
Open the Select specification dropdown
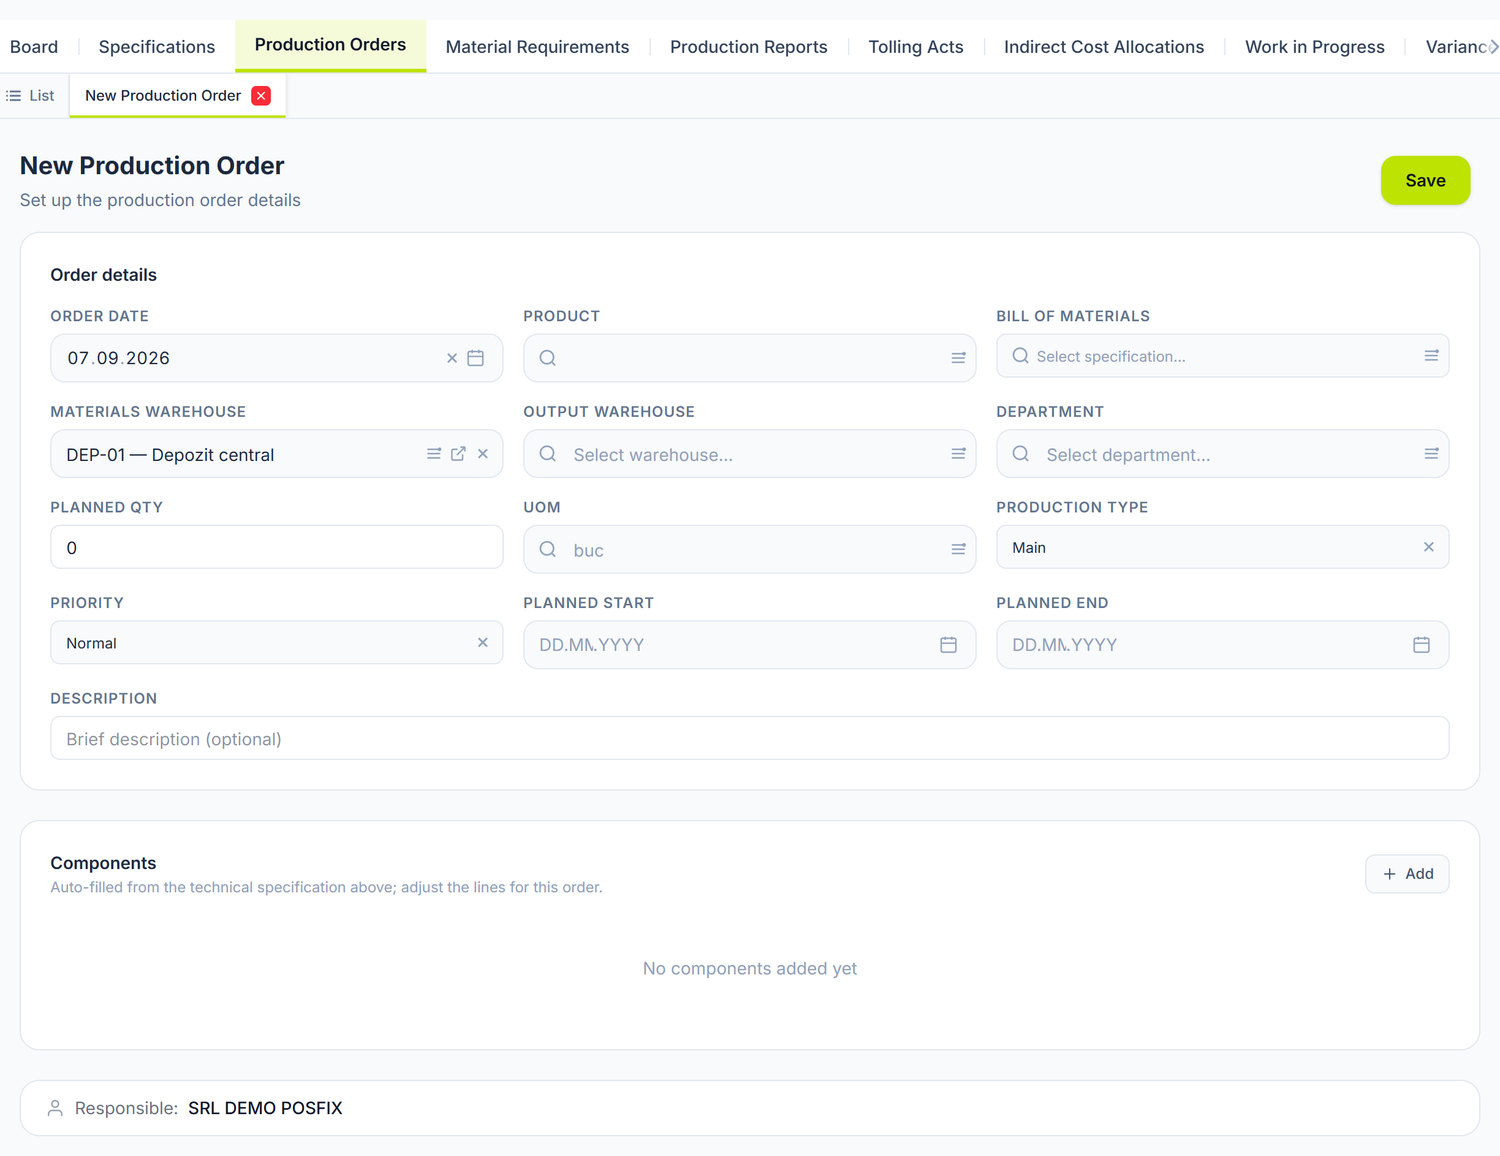1223,356
